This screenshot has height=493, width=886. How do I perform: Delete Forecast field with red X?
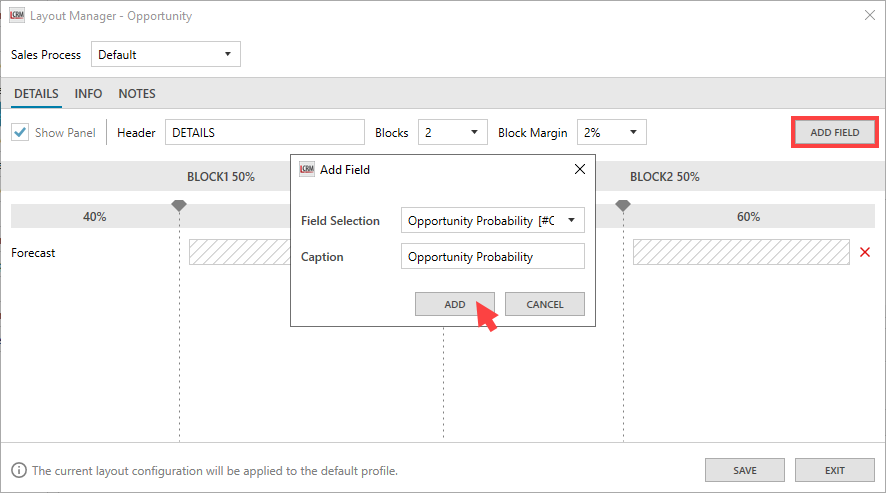(865, 253)
